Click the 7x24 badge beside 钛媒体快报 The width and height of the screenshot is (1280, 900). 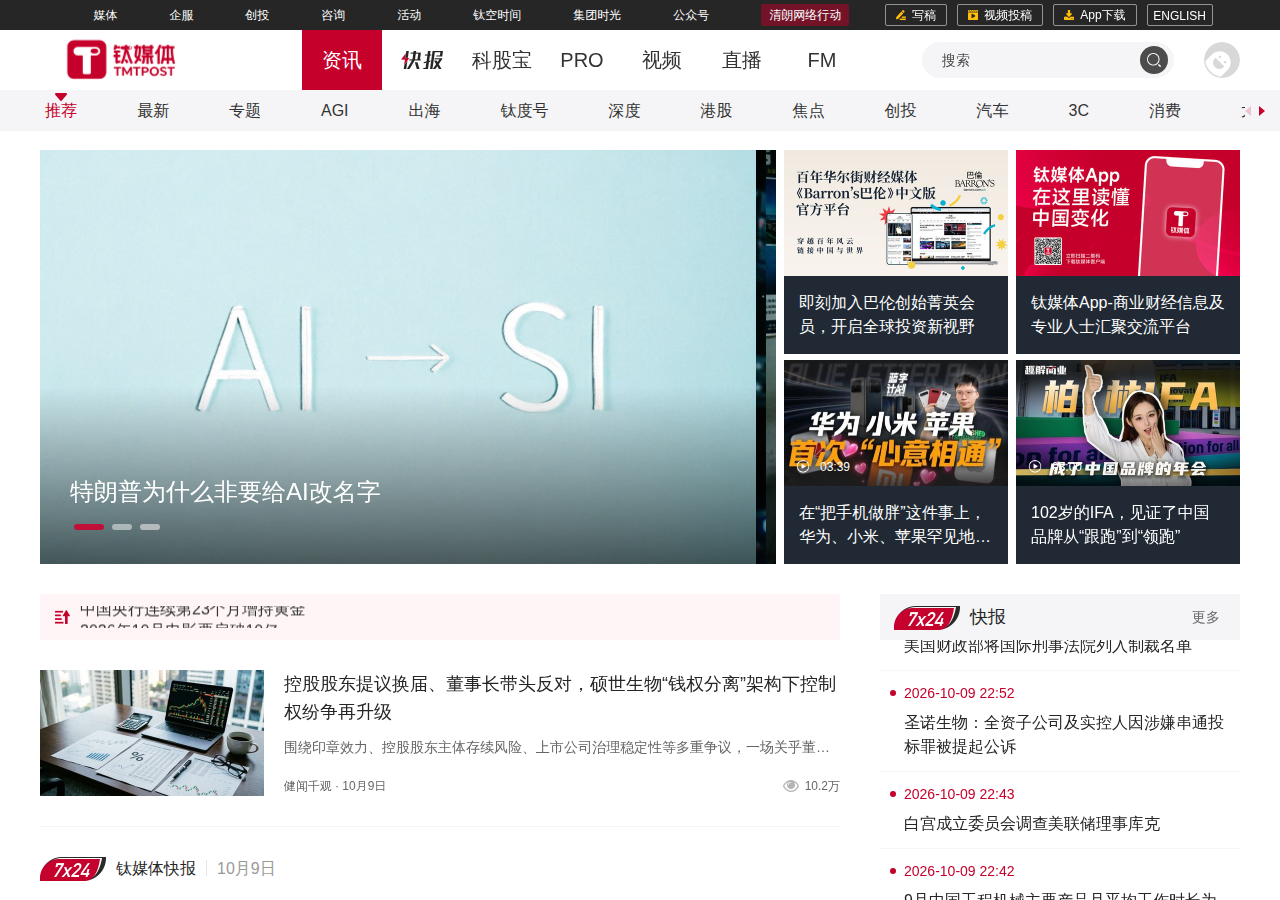73,869
